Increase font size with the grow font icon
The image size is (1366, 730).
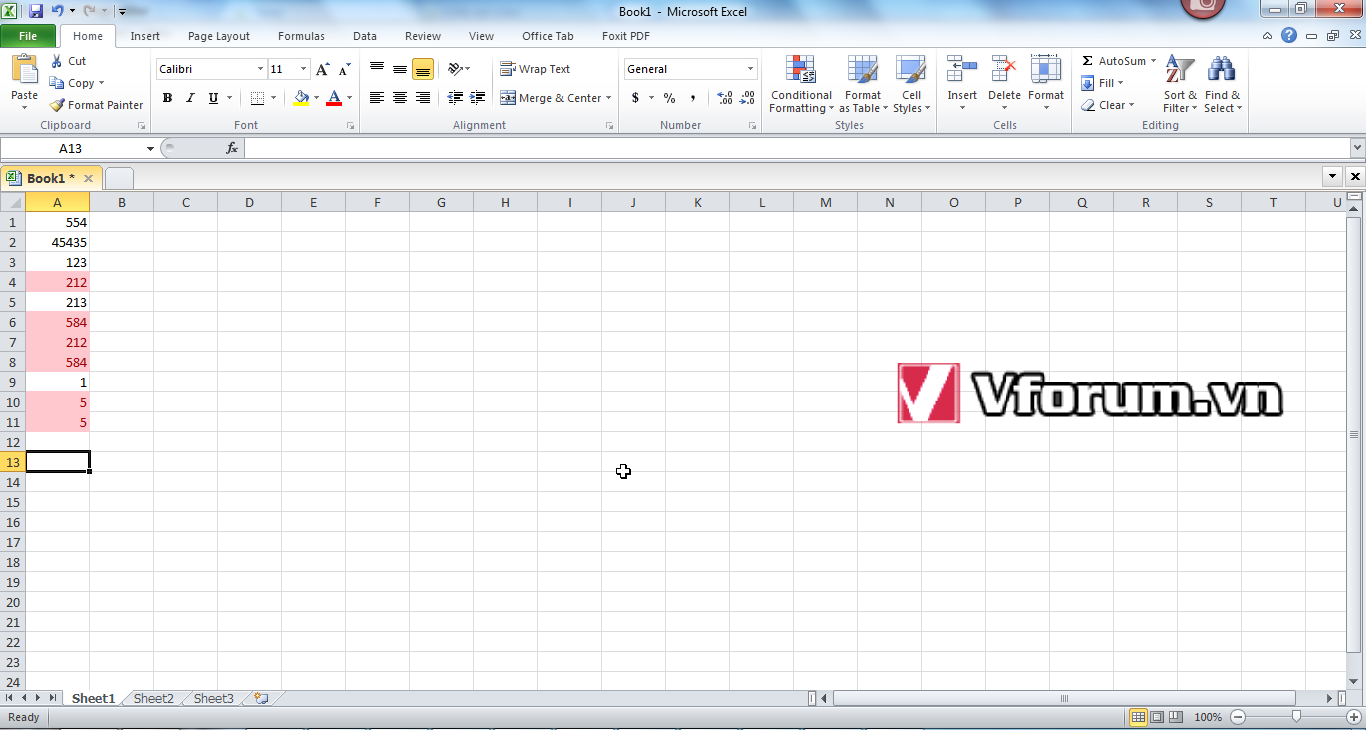pyautogui.click(x=322, y=69)
